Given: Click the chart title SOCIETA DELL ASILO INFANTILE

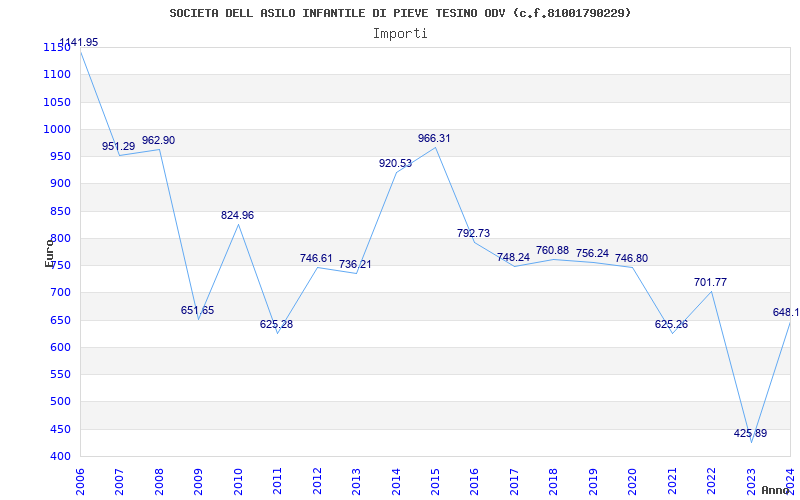Looking at the screenshot, I should 400,13.
